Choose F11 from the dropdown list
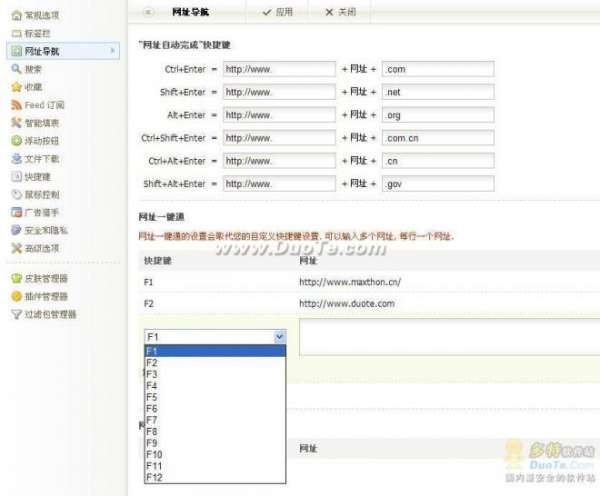 215,466
